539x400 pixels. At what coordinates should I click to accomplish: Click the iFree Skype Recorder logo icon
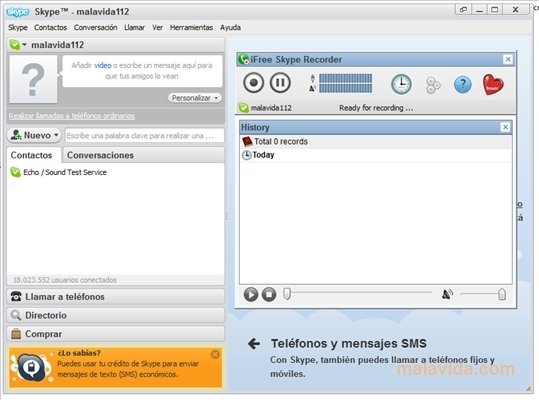click(243, 59)
